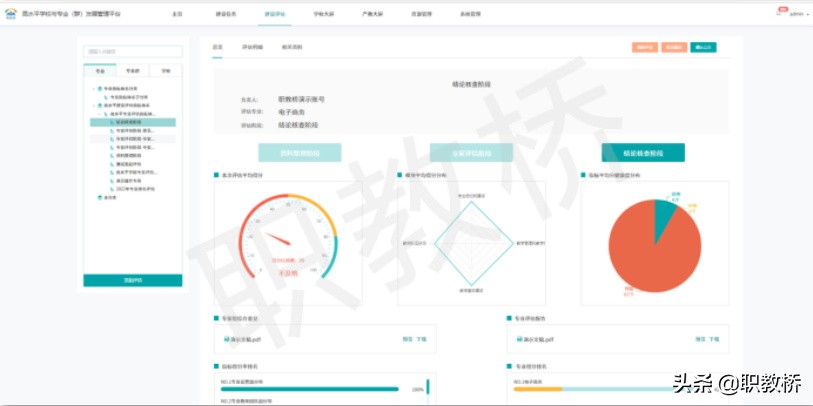Open the notification icon with red badge

pyautogui.click(x=781, y=12)
